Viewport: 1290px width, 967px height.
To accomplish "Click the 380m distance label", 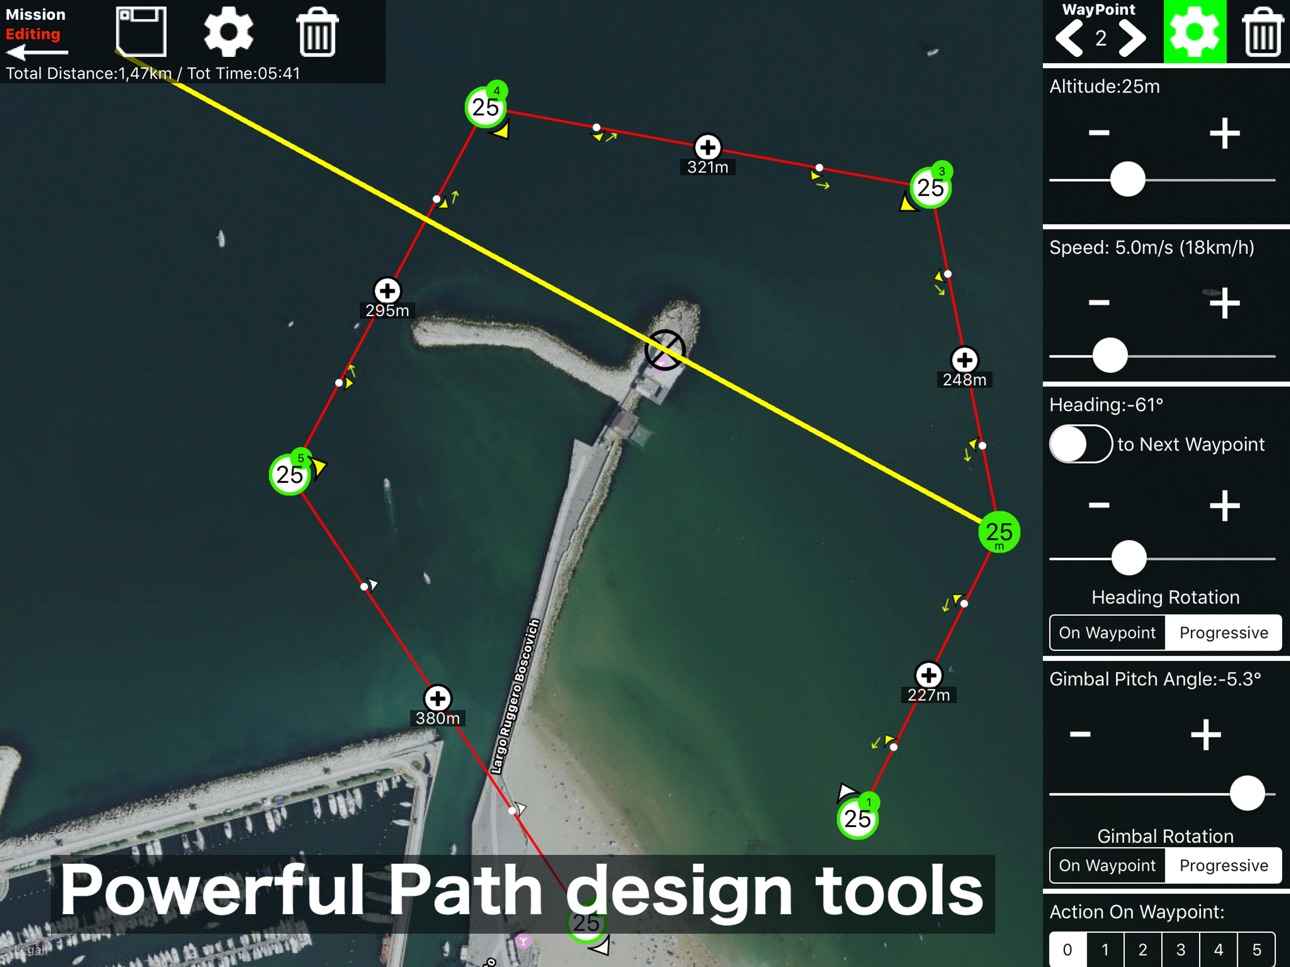I will pos(437,718).
